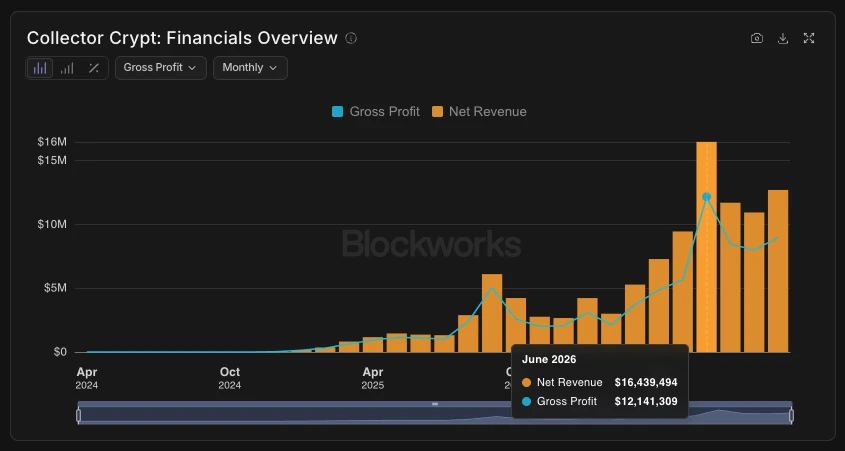Toggle Net Revenue series in legend

pyautogui.click(x=479, y=112)
